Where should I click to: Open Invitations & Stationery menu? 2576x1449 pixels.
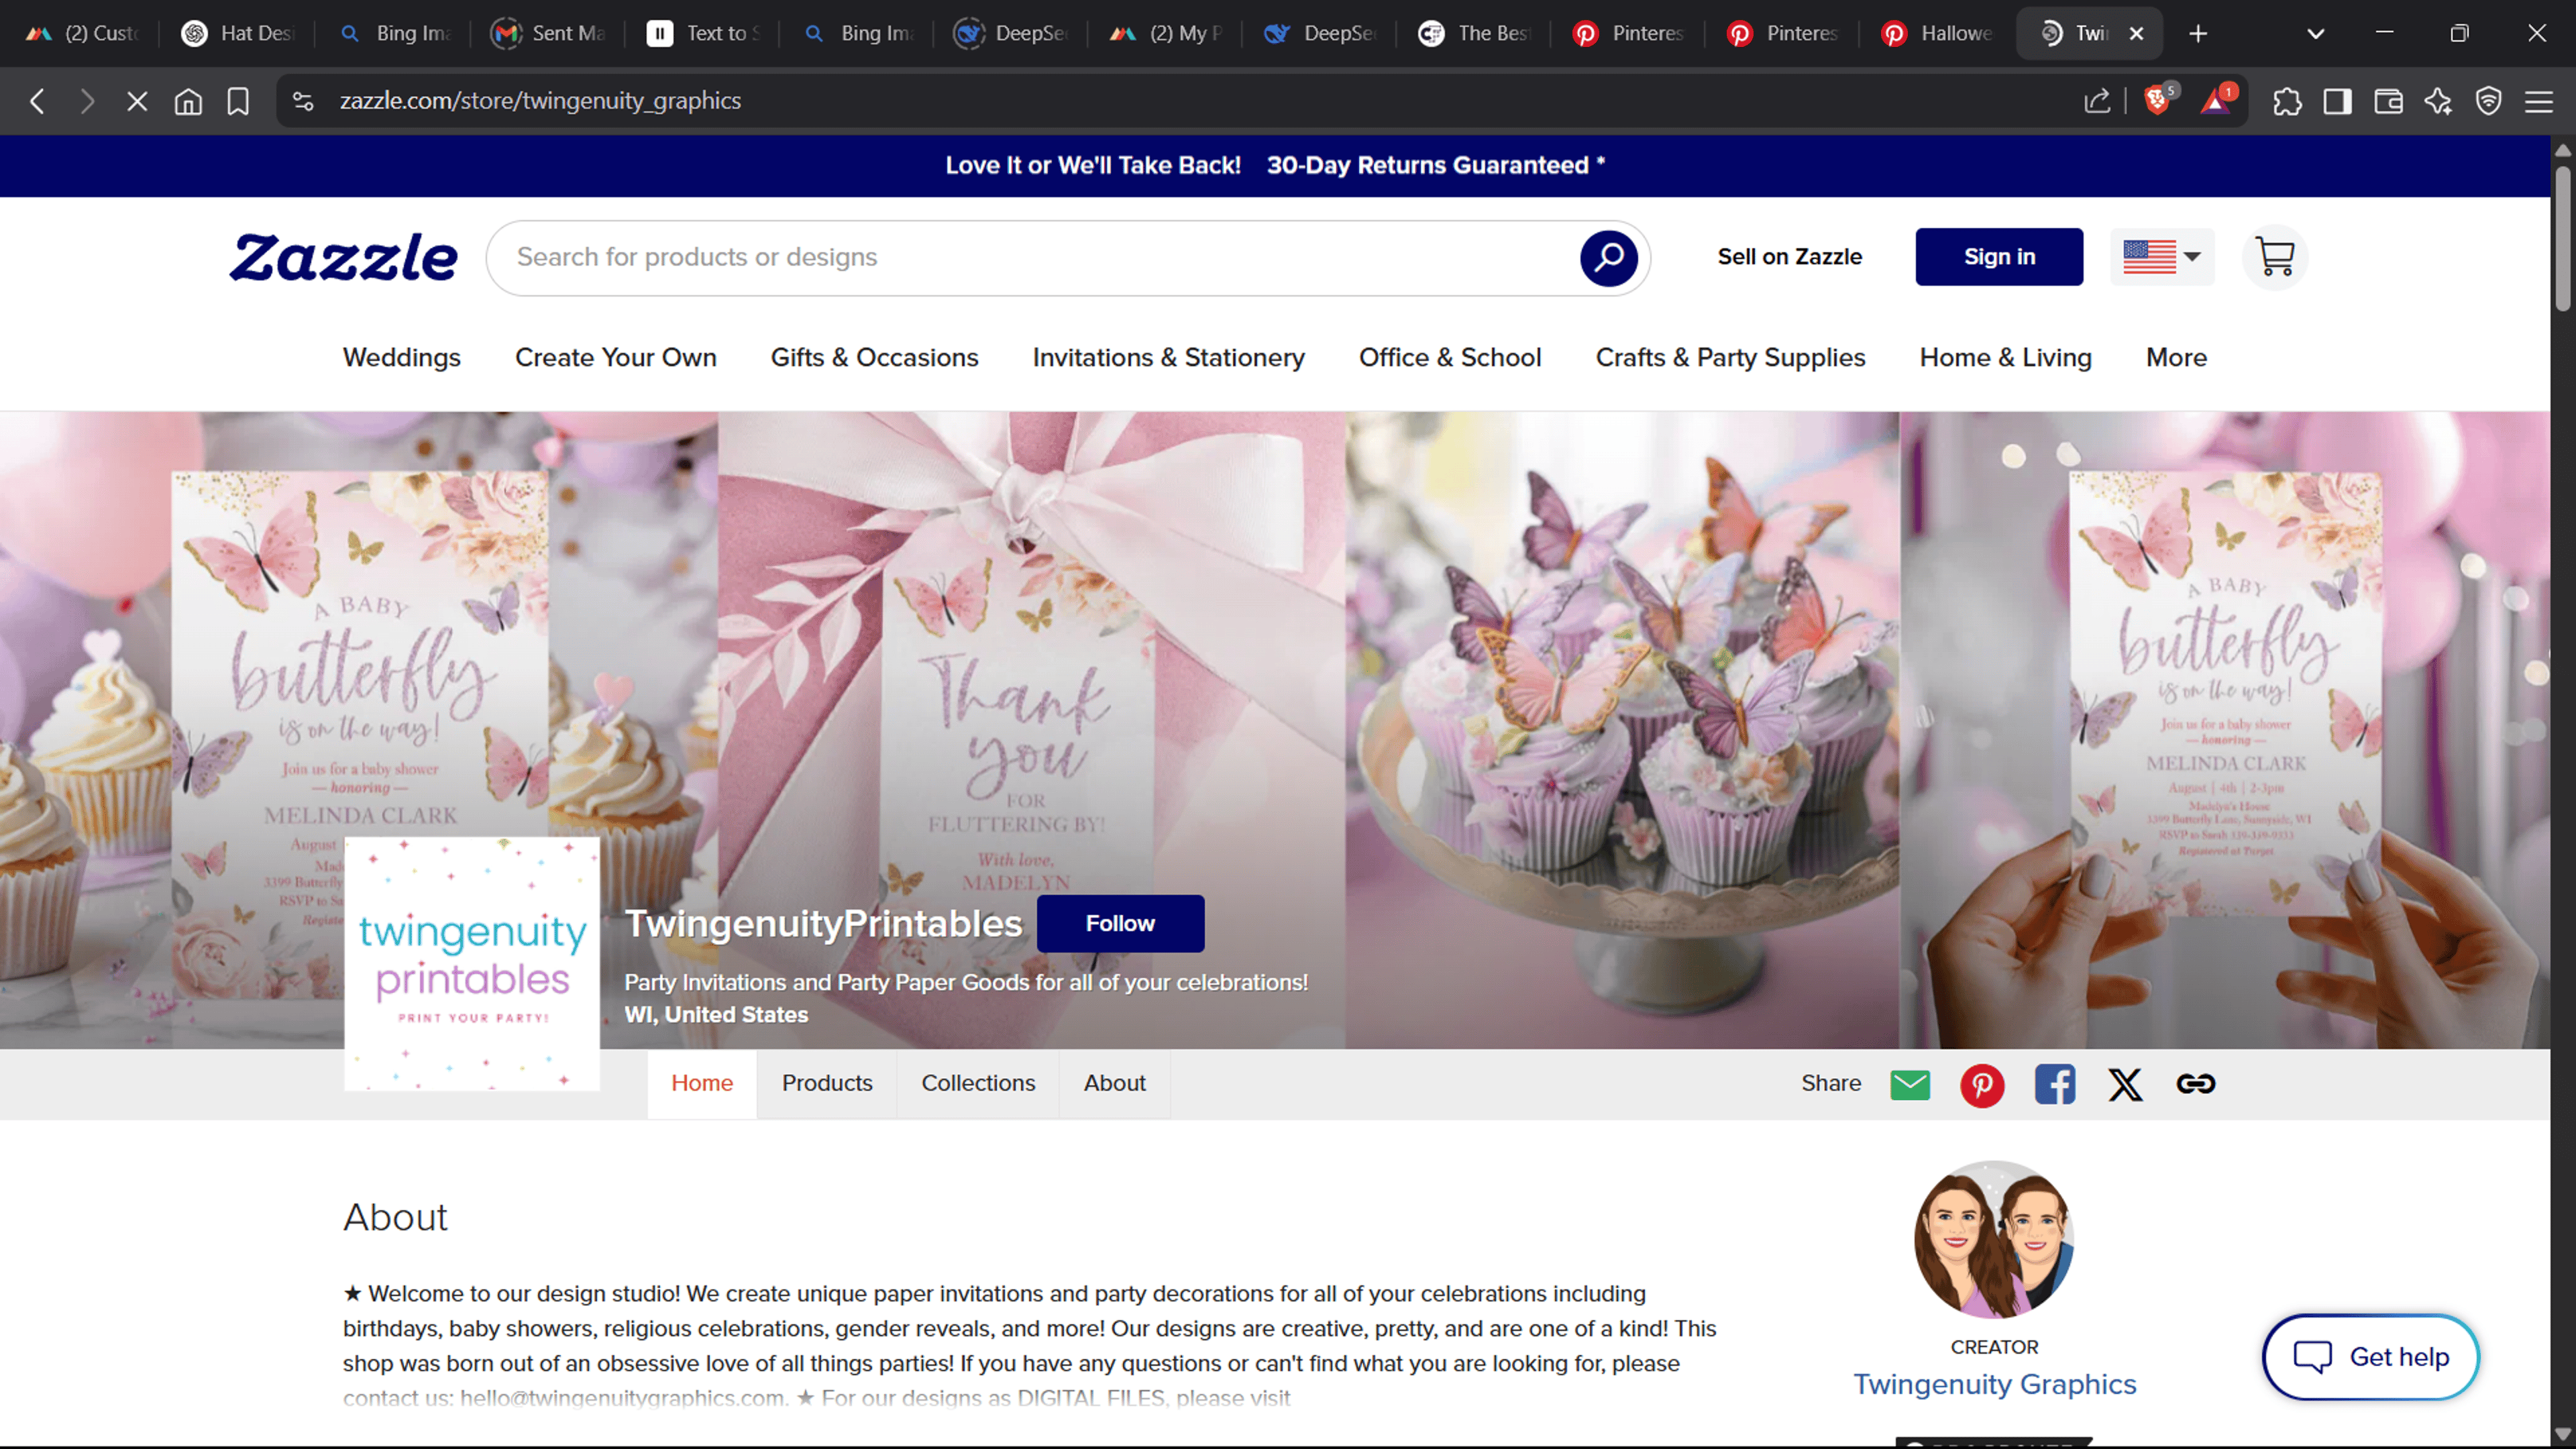click(1168, 357)
